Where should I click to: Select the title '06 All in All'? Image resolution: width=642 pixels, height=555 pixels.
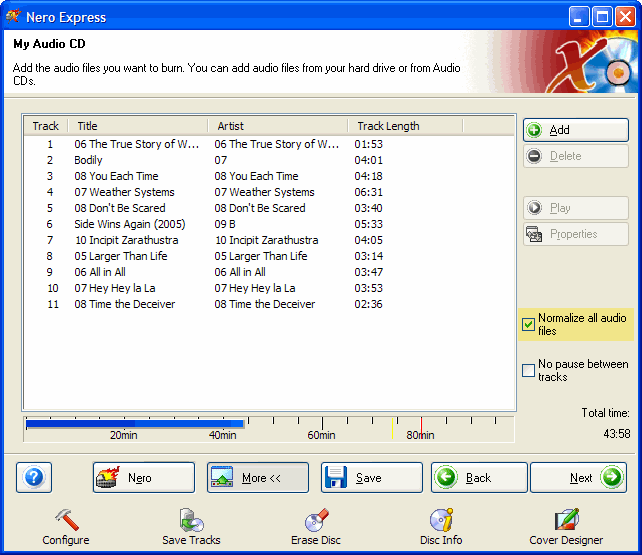click(x=100, y=272)
